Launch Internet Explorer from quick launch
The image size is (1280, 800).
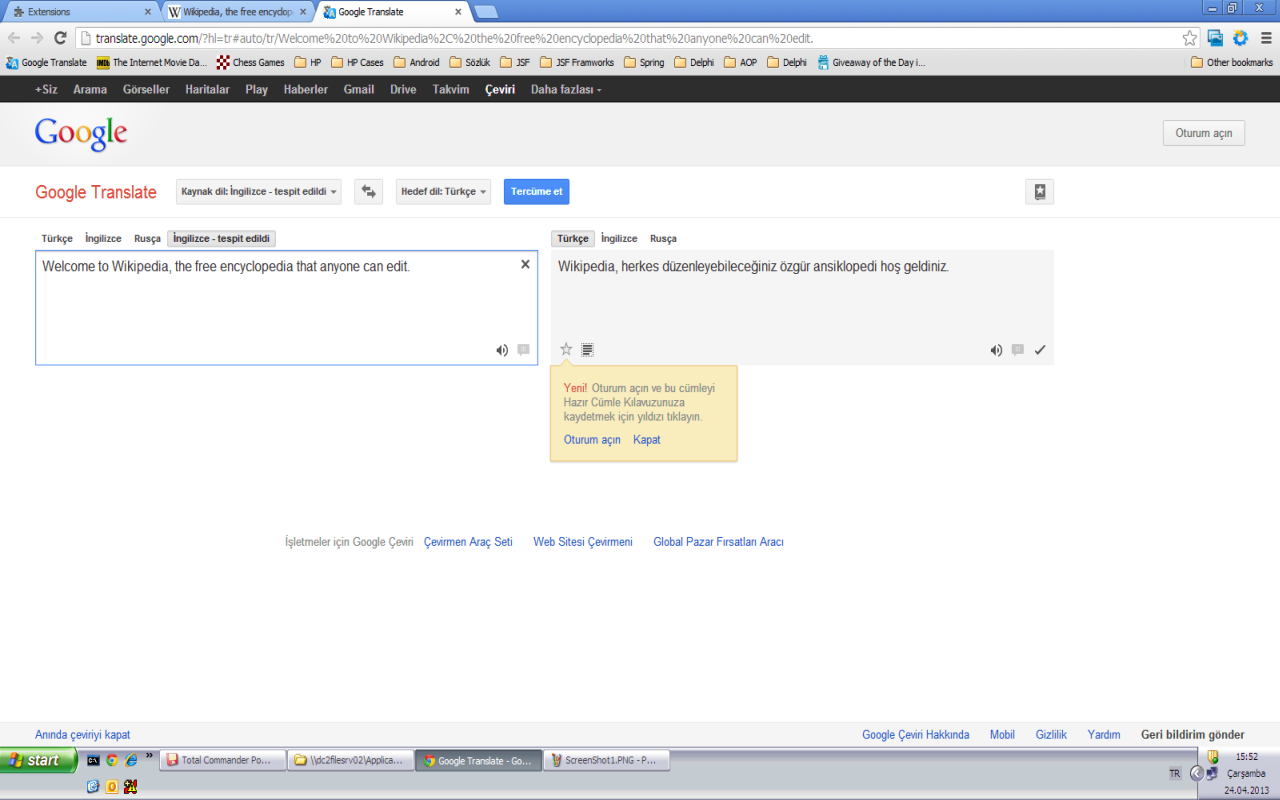click(130, 760)
